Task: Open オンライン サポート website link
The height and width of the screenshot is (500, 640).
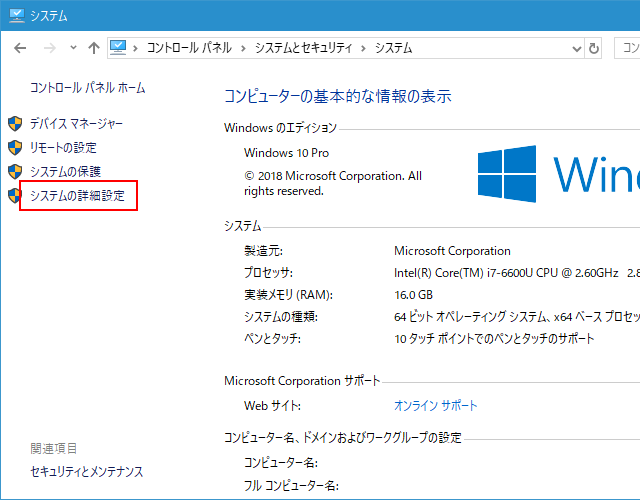Action: click(436, 405)
